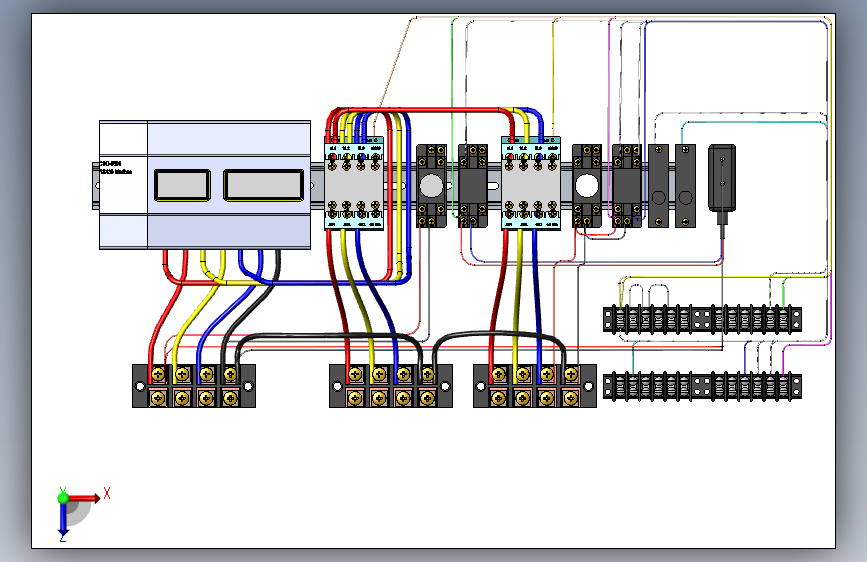The width and height of the screenshot is (867, 562).
Task: Click the red X axis arrow of triad
Action: [86, 498]
